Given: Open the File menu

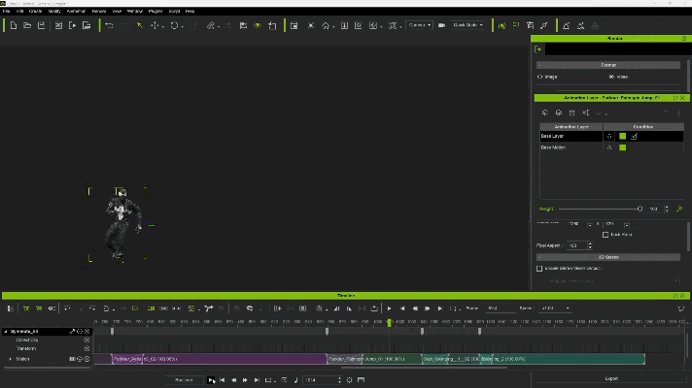Looking at the screenshot, I should [6, 11].
